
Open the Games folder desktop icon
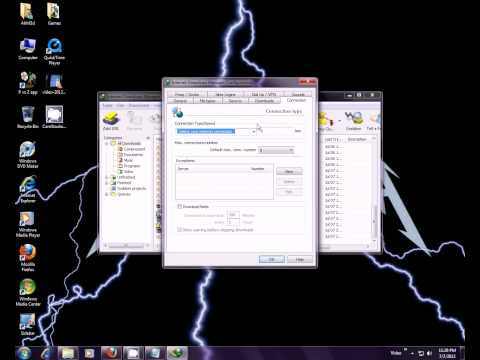pyautogui.click(x=54, y=14)
